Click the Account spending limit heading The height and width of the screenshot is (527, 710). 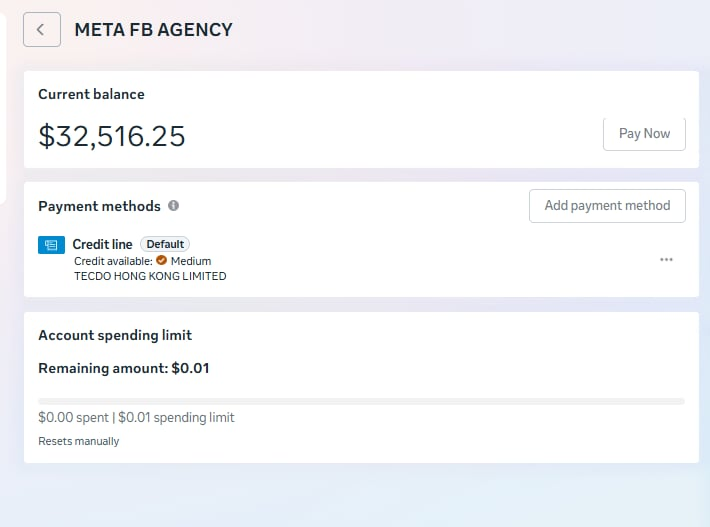115,335
